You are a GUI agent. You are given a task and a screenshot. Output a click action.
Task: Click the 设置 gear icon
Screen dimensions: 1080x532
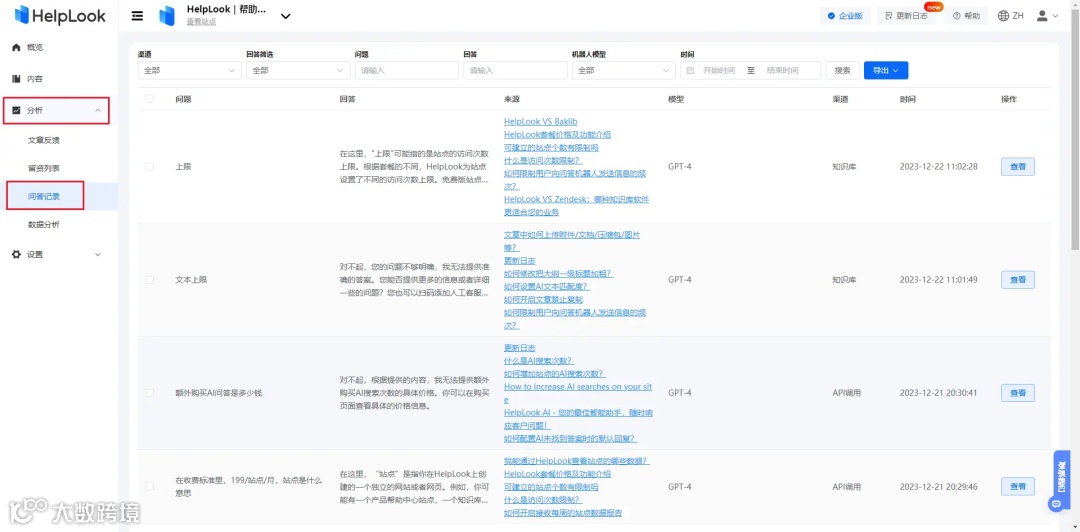point(17,254)
